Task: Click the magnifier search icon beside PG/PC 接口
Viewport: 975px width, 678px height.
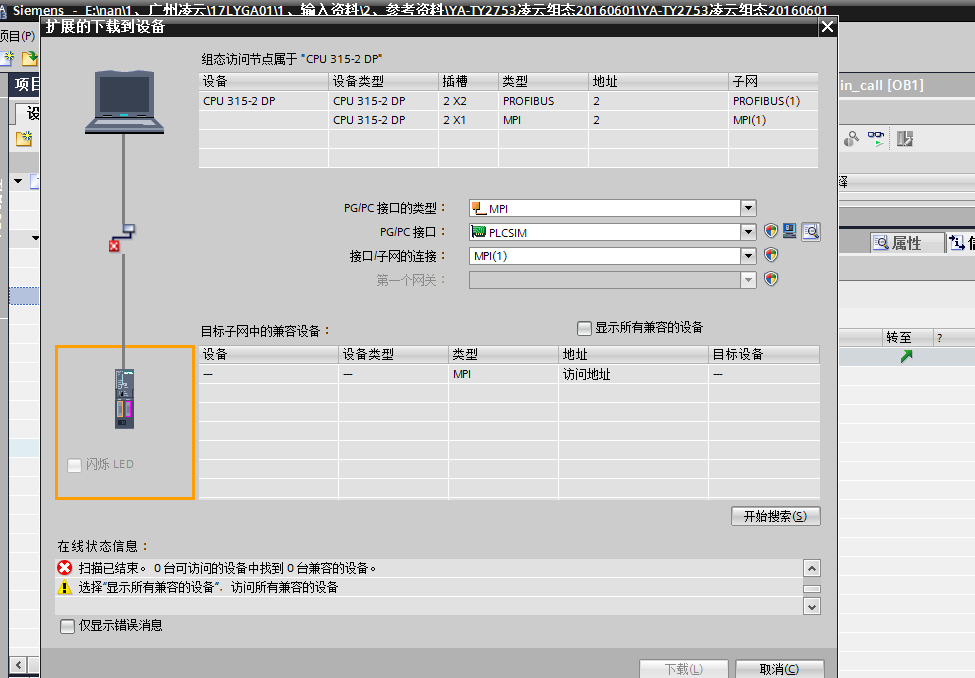Action: 810,232
